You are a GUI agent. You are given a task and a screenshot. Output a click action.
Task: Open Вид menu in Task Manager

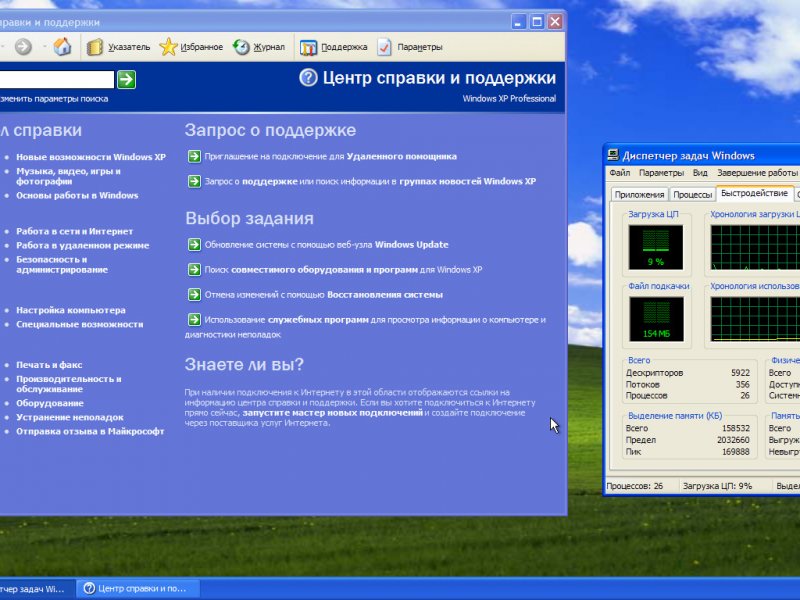[700, 173]
